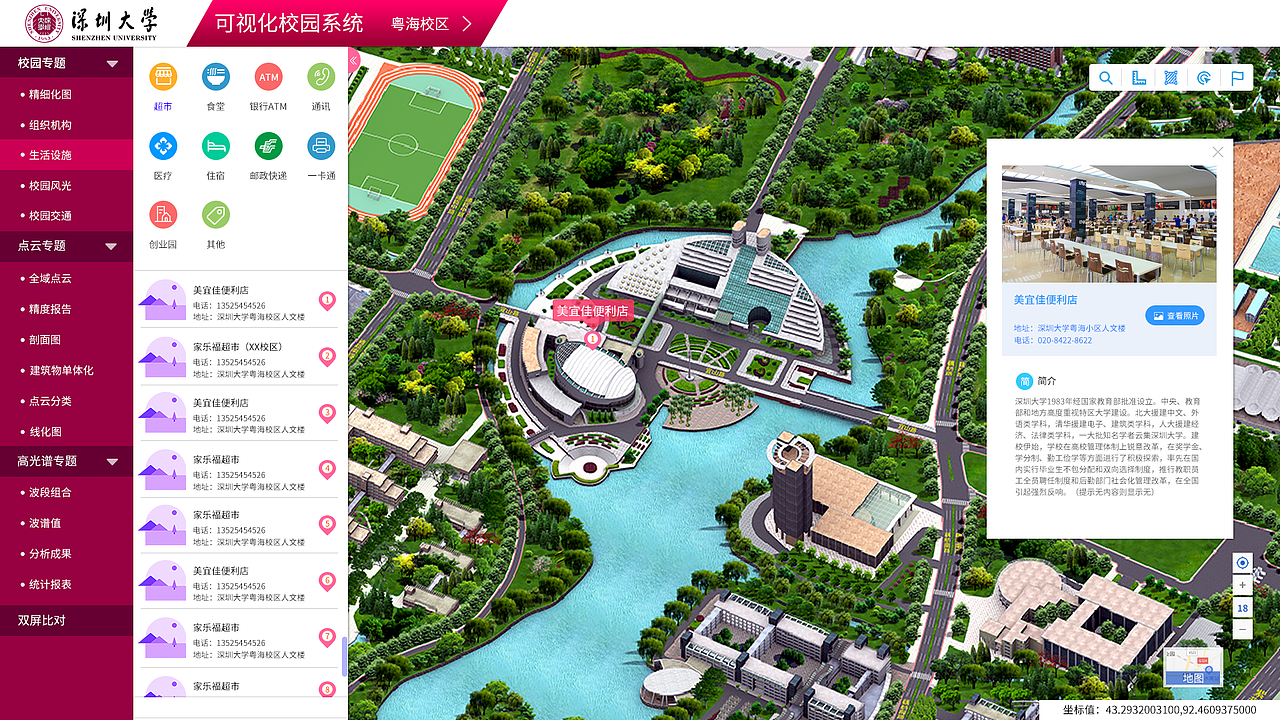Click the 查看照片 view photos button

pos(1175,316)
